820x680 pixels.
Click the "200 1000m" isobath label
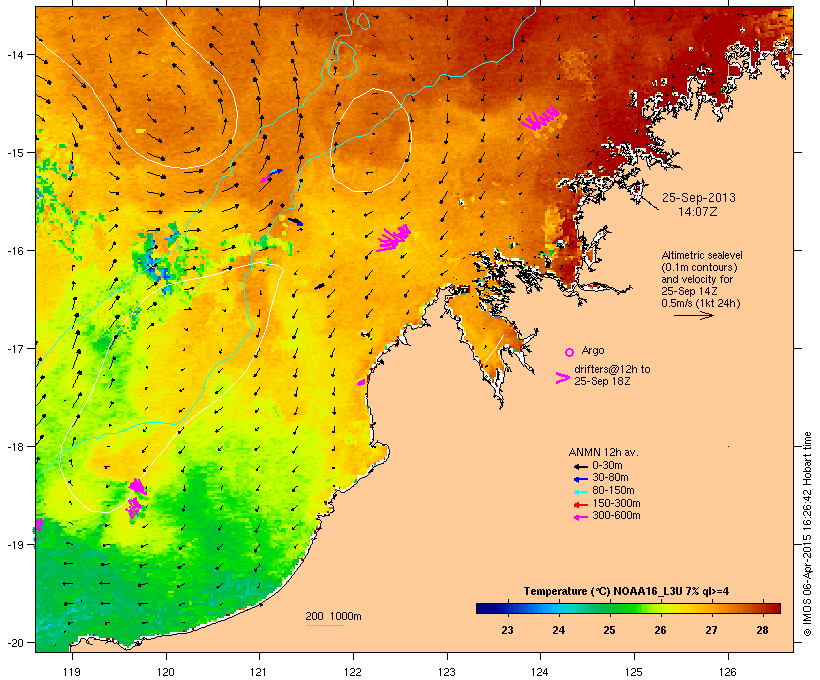coord(333,616)
